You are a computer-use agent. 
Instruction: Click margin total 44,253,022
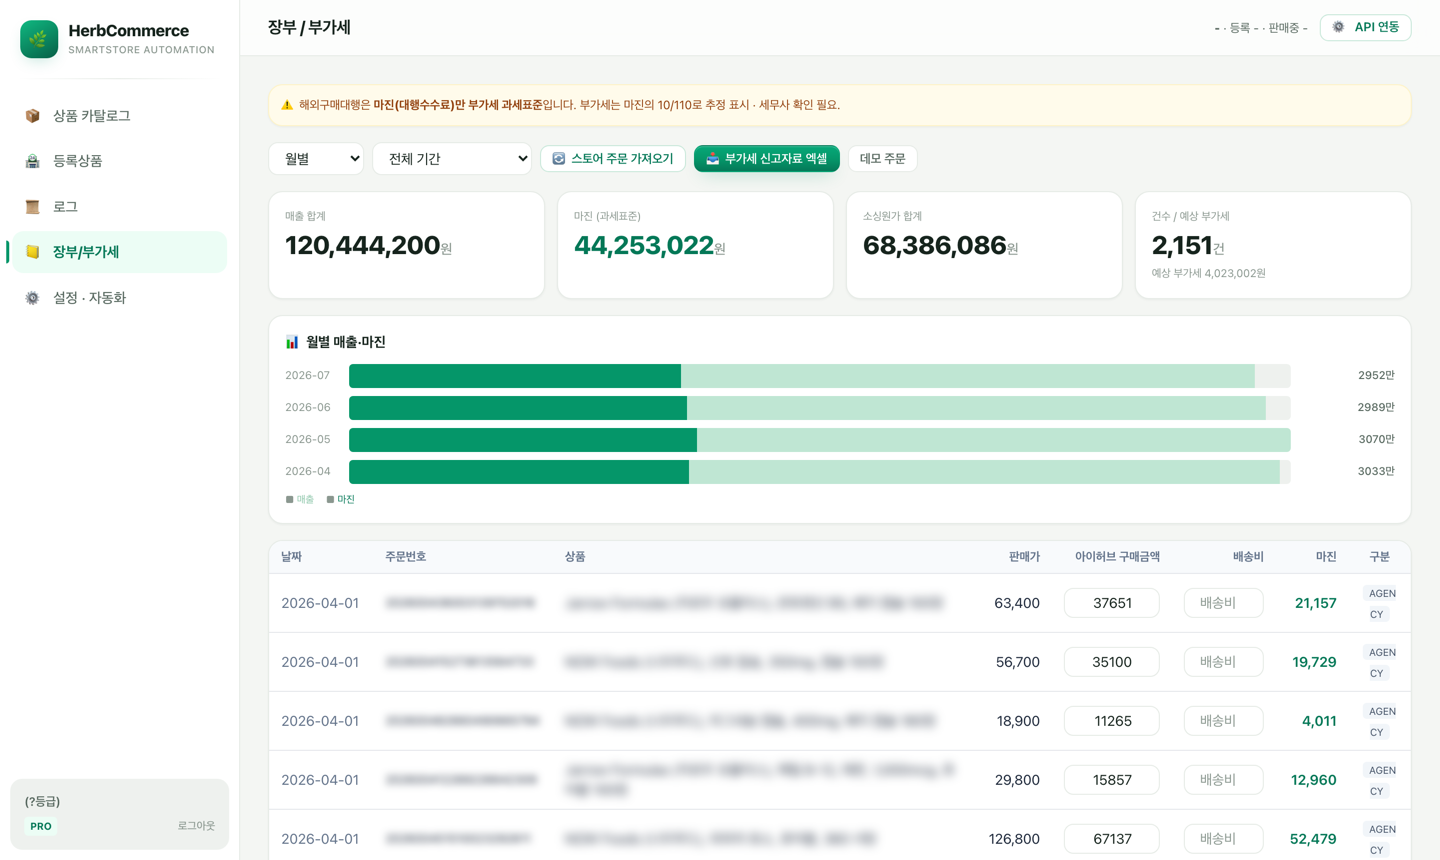[644, 245]
